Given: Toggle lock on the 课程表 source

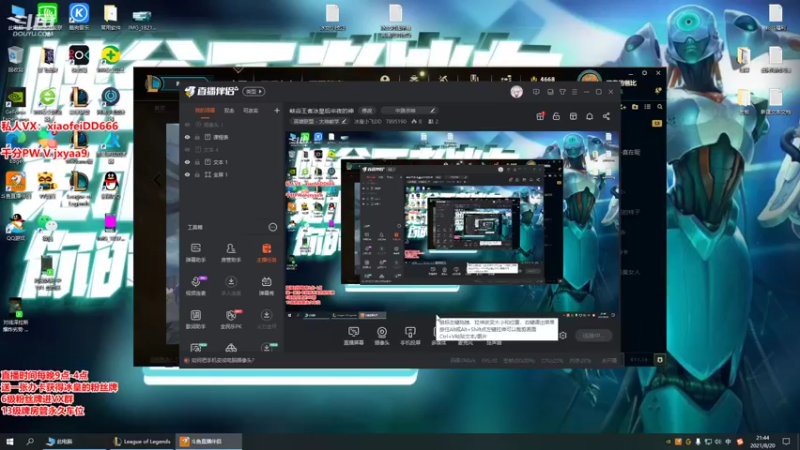Looking at the screenshot, I should 197,137.
